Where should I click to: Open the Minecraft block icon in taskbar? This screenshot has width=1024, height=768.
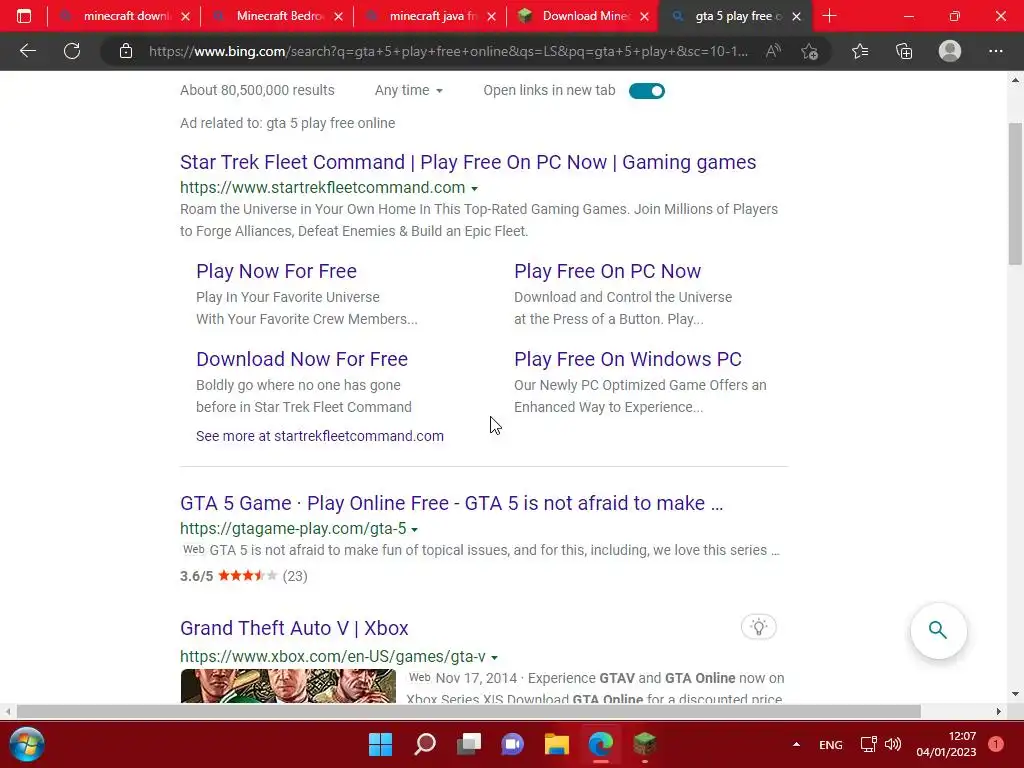pos(645,743)
